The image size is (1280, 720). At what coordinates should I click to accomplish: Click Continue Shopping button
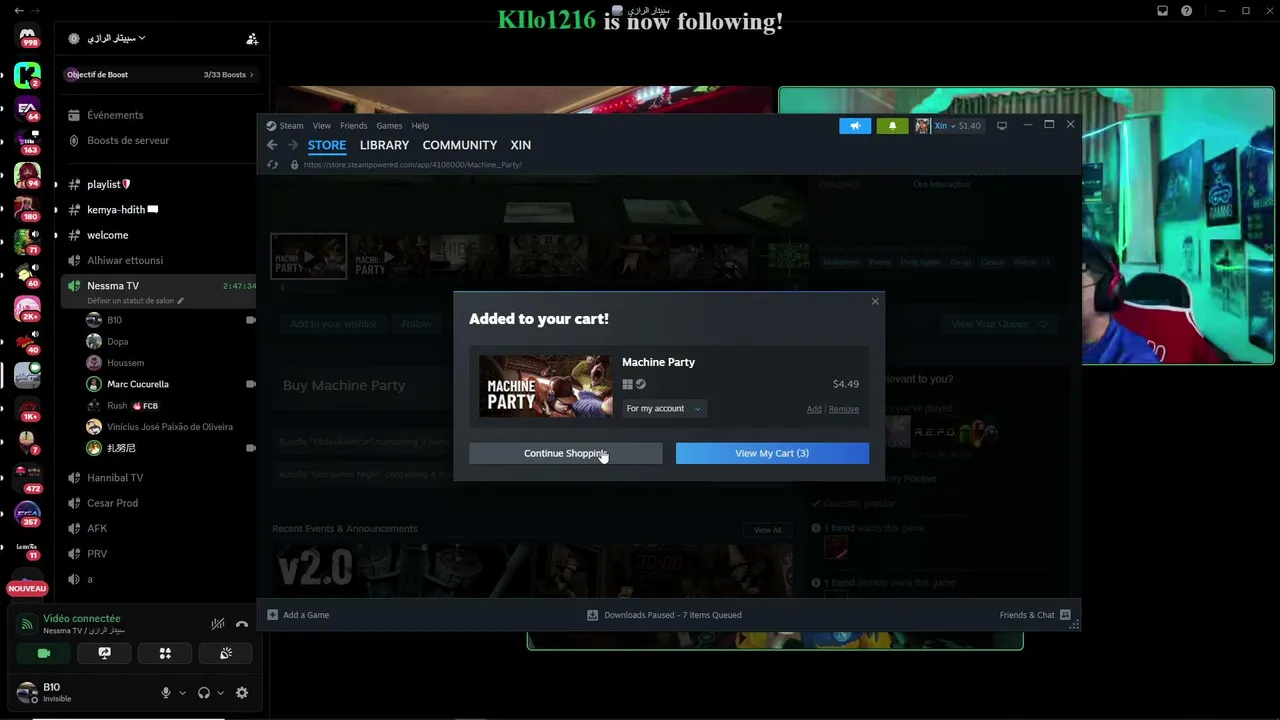(566, 453)
